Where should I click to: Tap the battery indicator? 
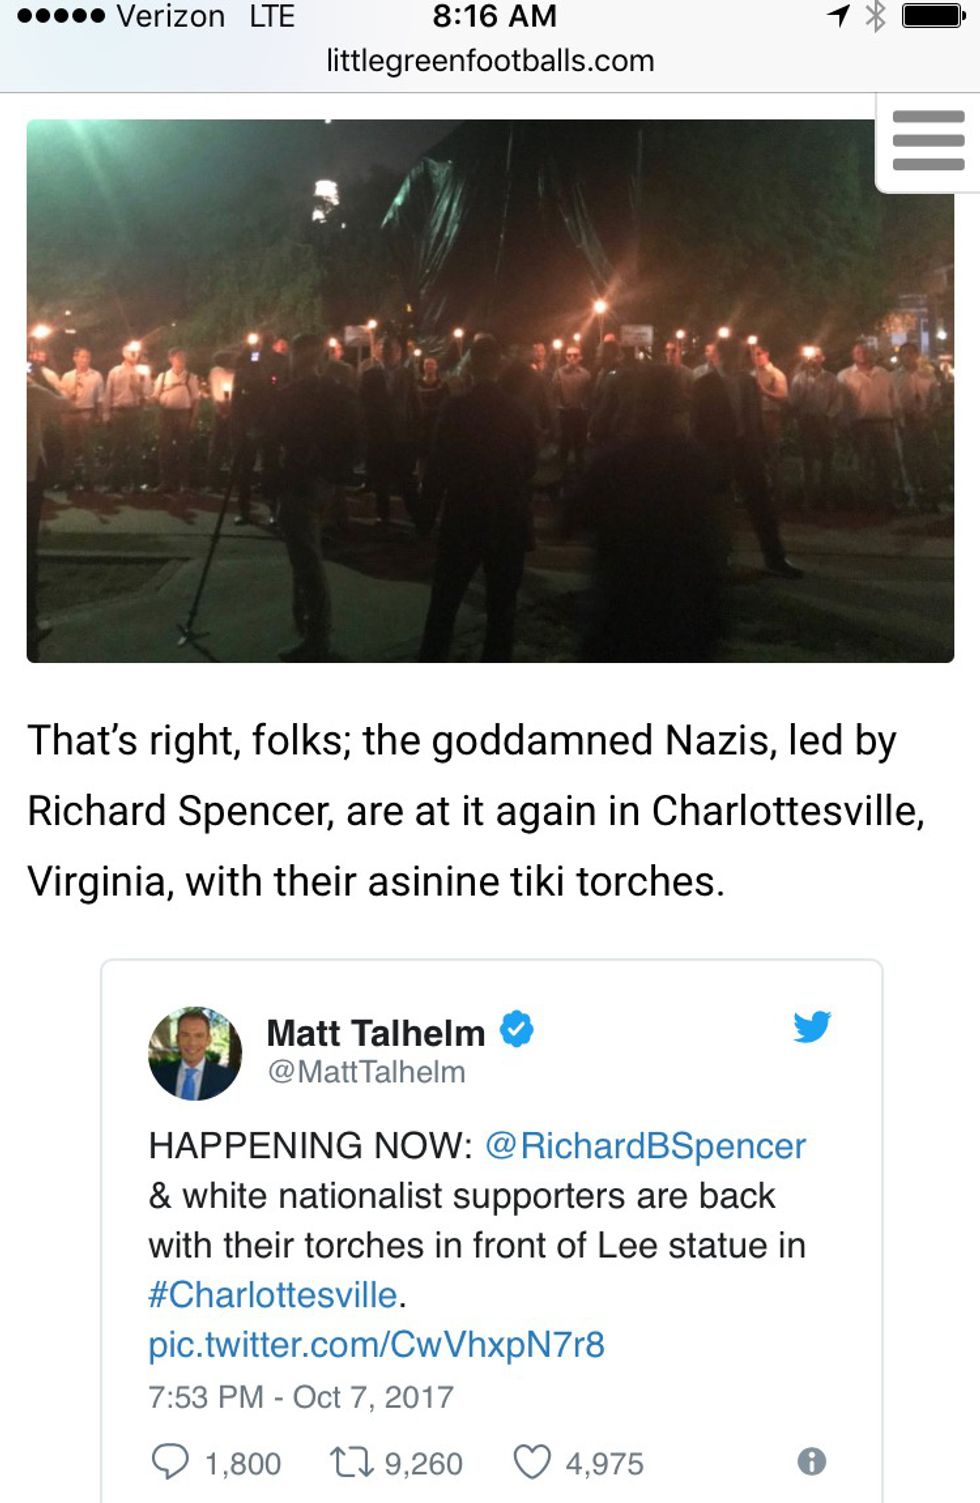(x=934, y=16)
